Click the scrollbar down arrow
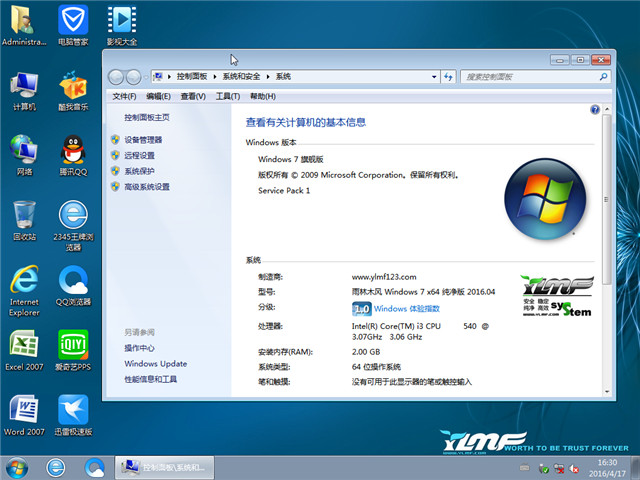640x480 pixels. coord(607,391)
